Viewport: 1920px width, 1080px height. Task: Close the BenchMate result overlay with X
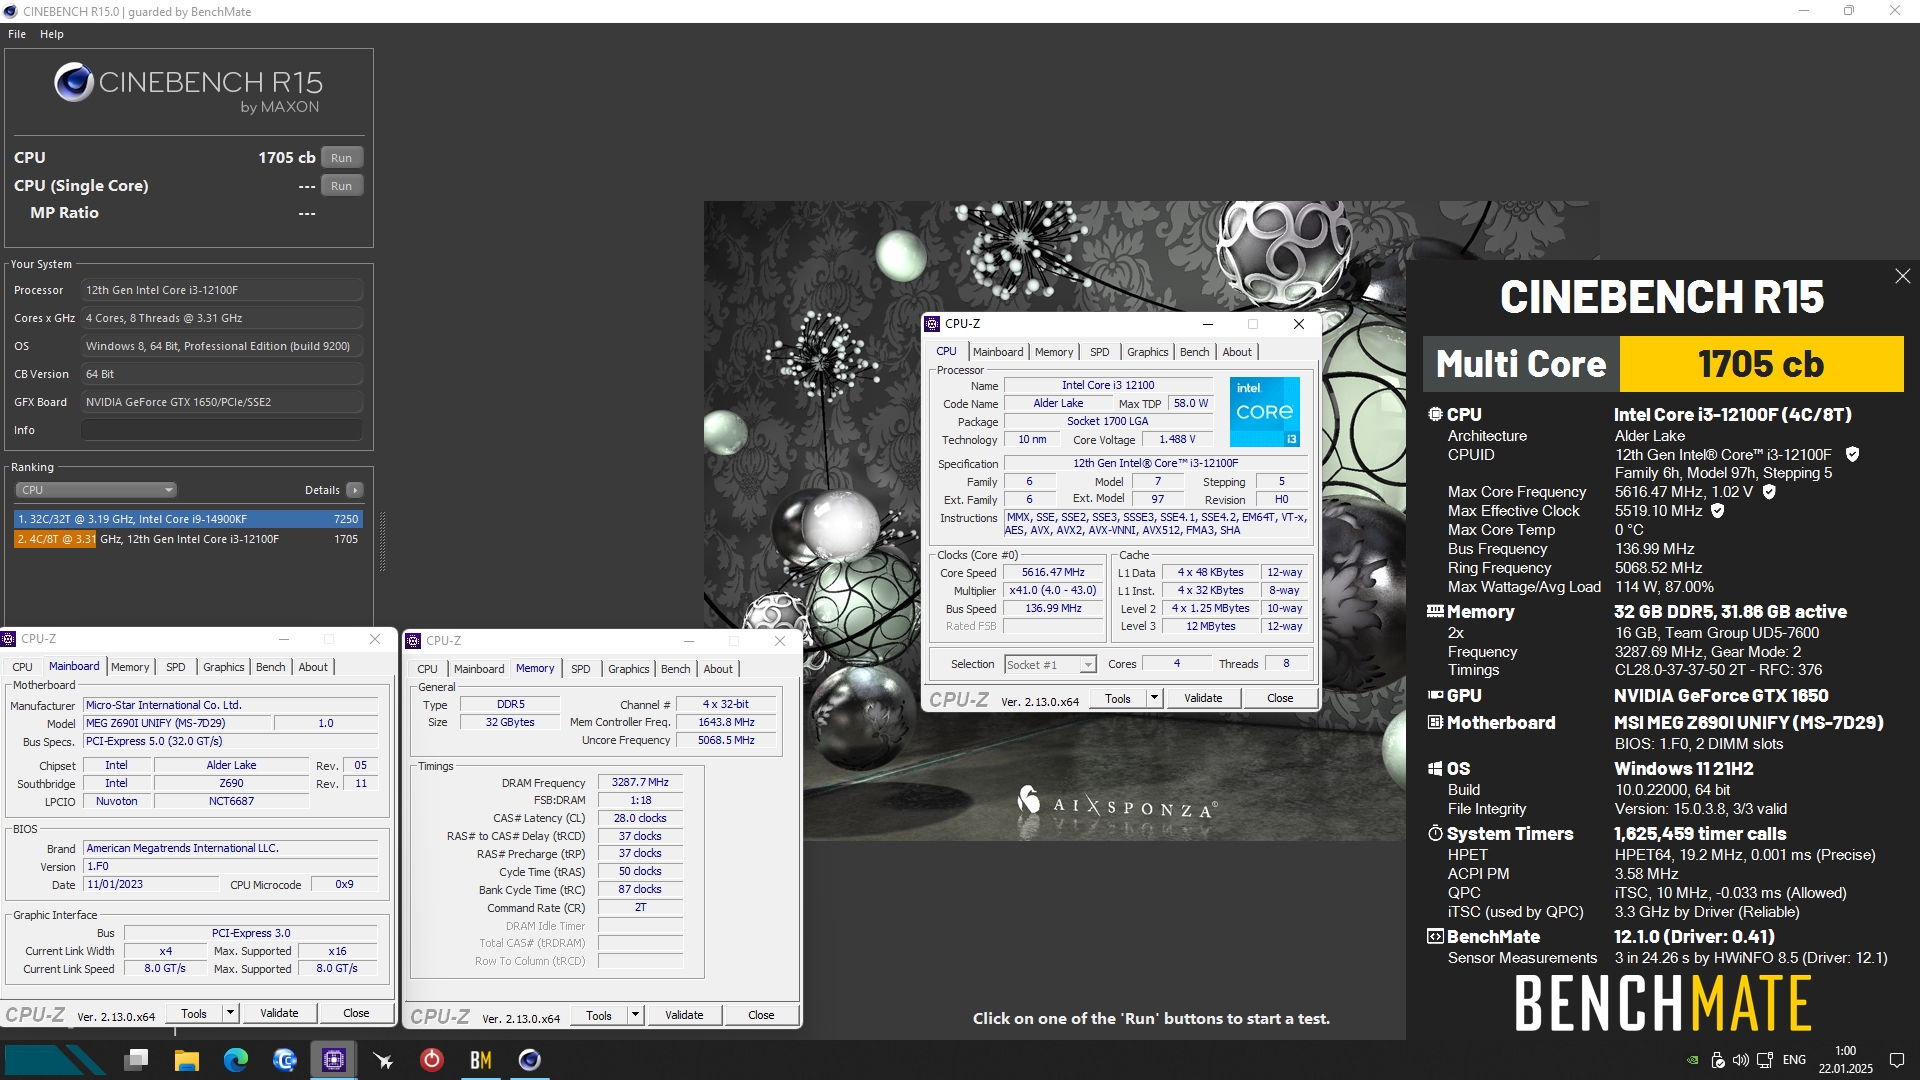pos(1902,276)
